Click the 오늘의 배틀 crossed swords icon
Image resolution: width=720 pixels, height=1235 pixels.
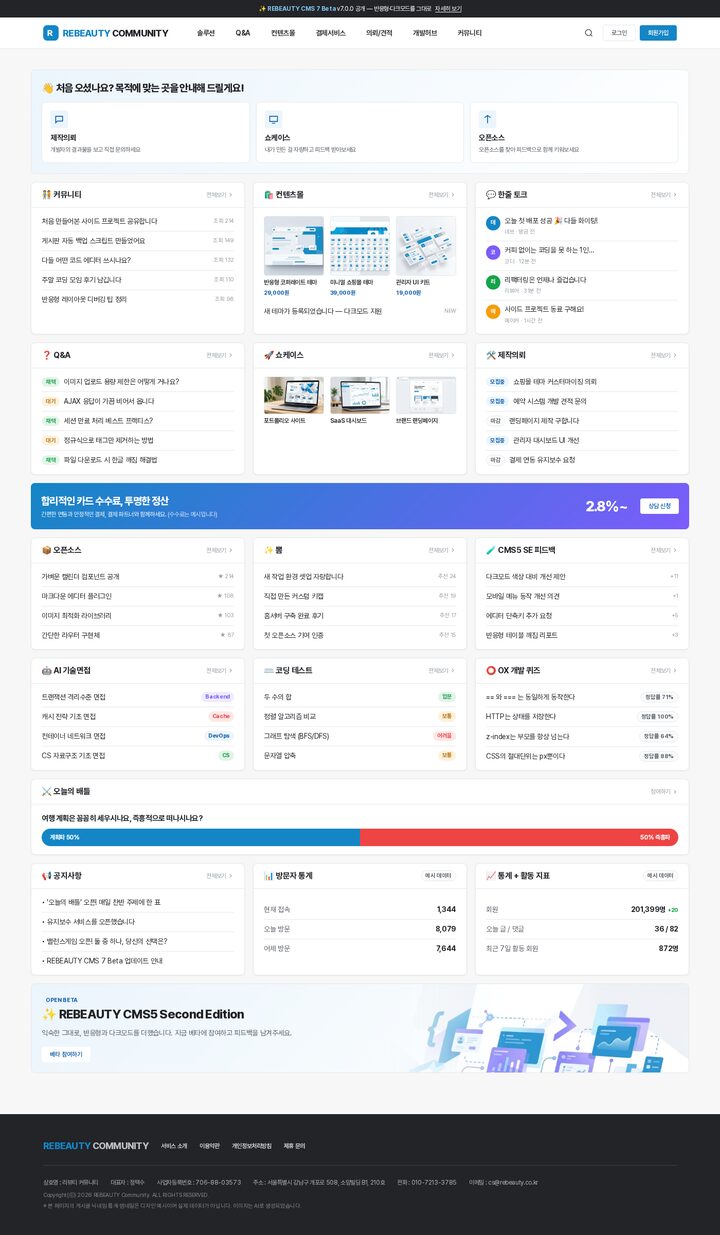pyautogui.click(x=46, y=791)
